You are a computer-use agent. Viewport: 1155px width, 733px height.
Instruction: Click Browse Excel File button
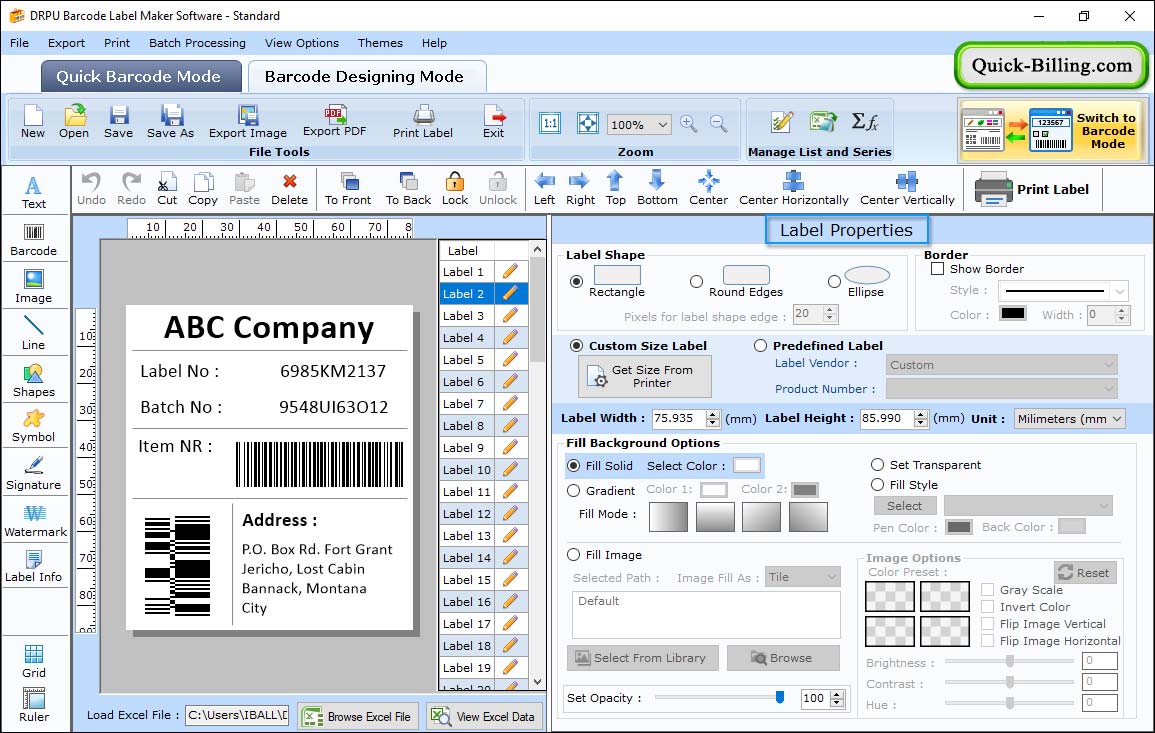pyautogui.click(x=359, y=716)
